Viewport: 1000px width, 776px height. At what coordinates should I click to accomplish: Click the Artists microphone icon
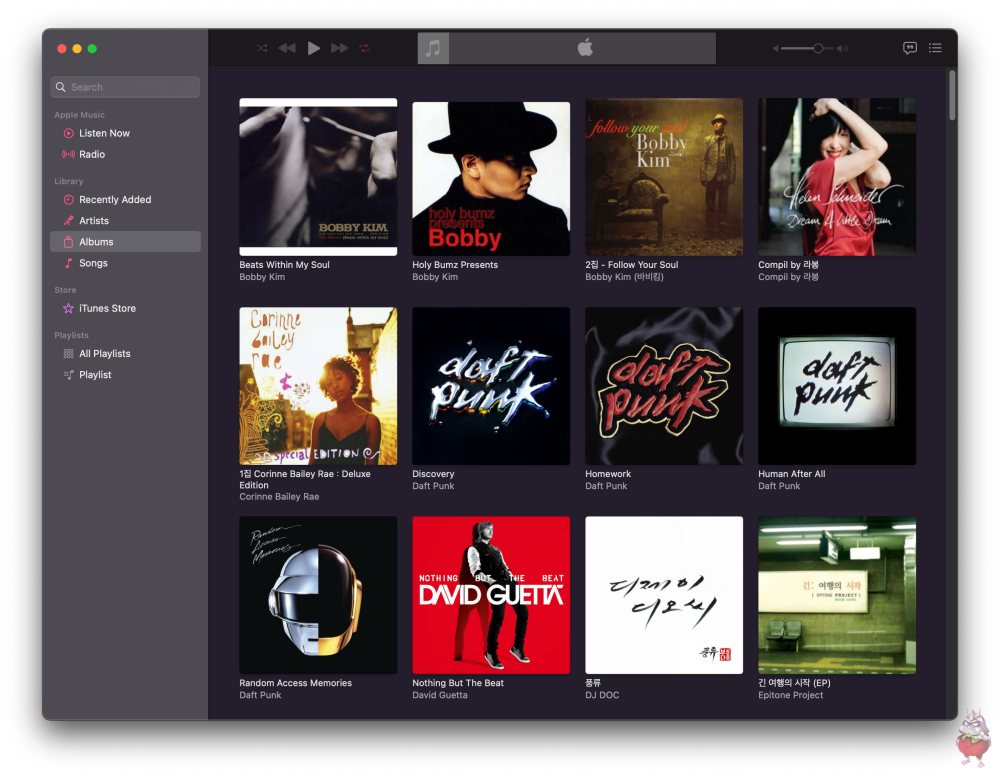tap(68, 221)
